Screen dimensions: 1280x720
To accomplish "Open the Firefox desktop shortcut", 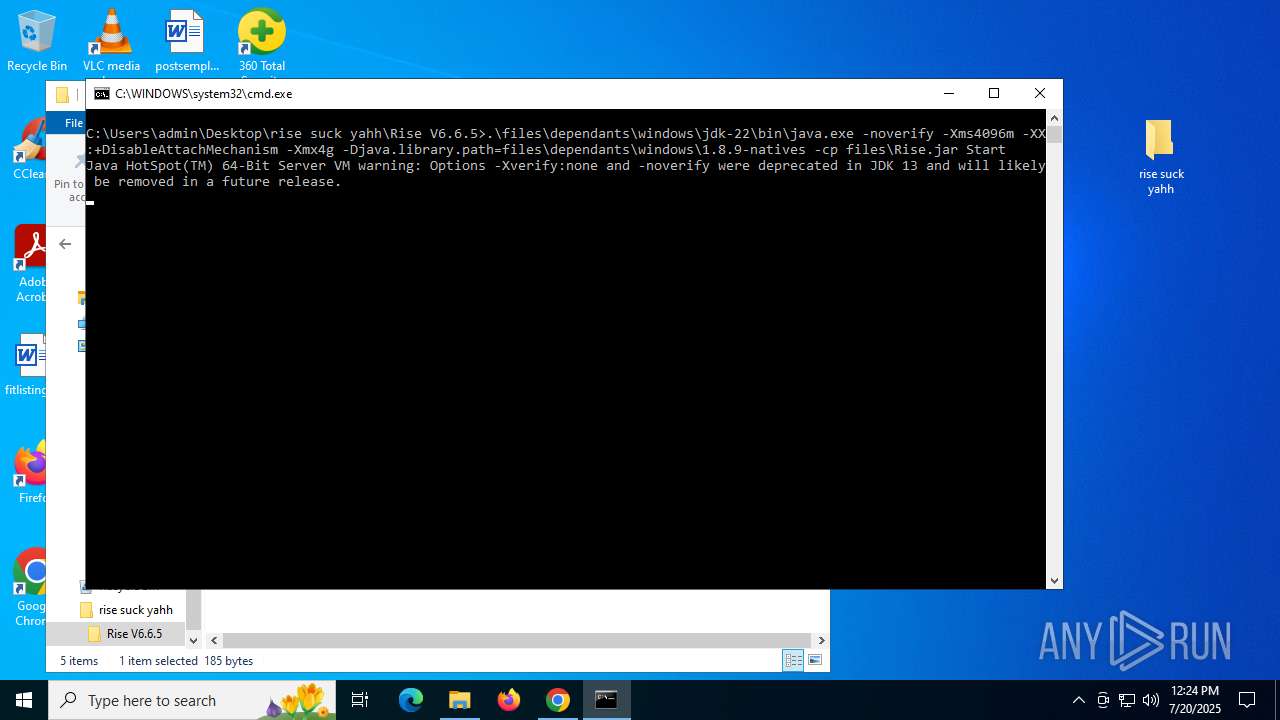I will pos(30,473).
